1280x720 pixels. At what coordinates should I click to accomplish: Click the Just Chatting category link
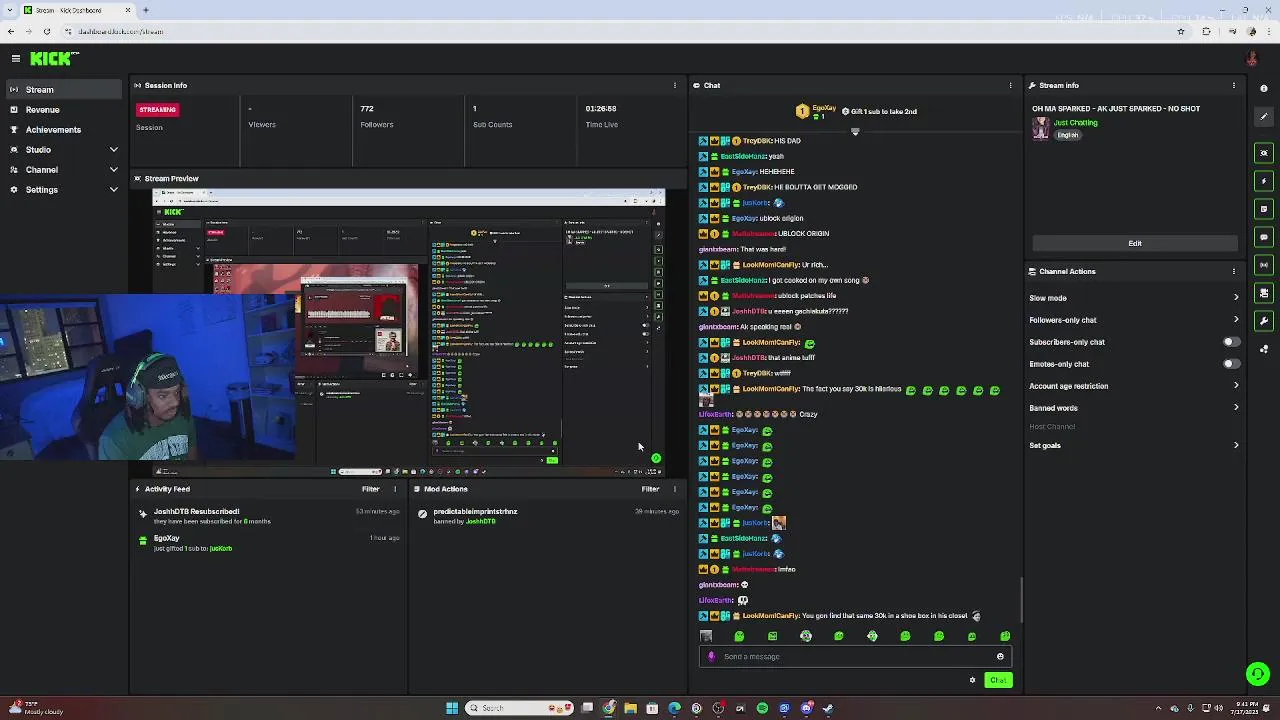click(1075, 123)
